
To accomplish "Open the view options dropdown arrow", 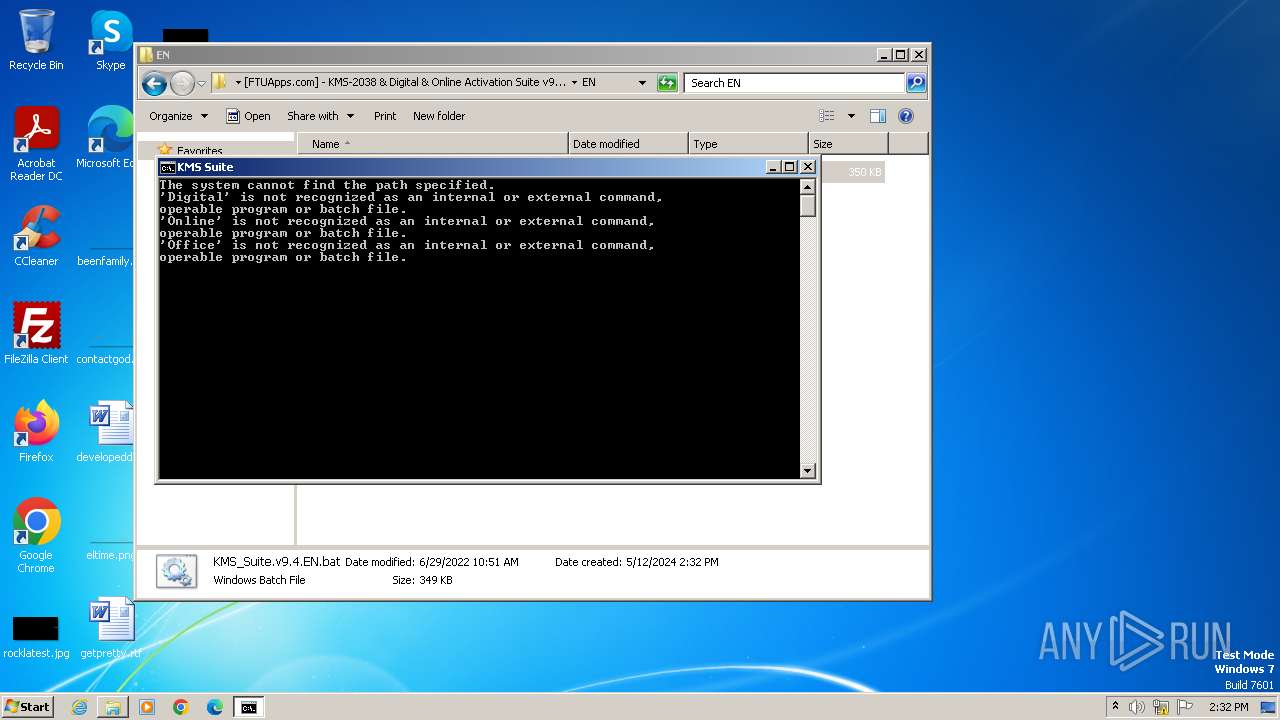I will coord(851,116).
